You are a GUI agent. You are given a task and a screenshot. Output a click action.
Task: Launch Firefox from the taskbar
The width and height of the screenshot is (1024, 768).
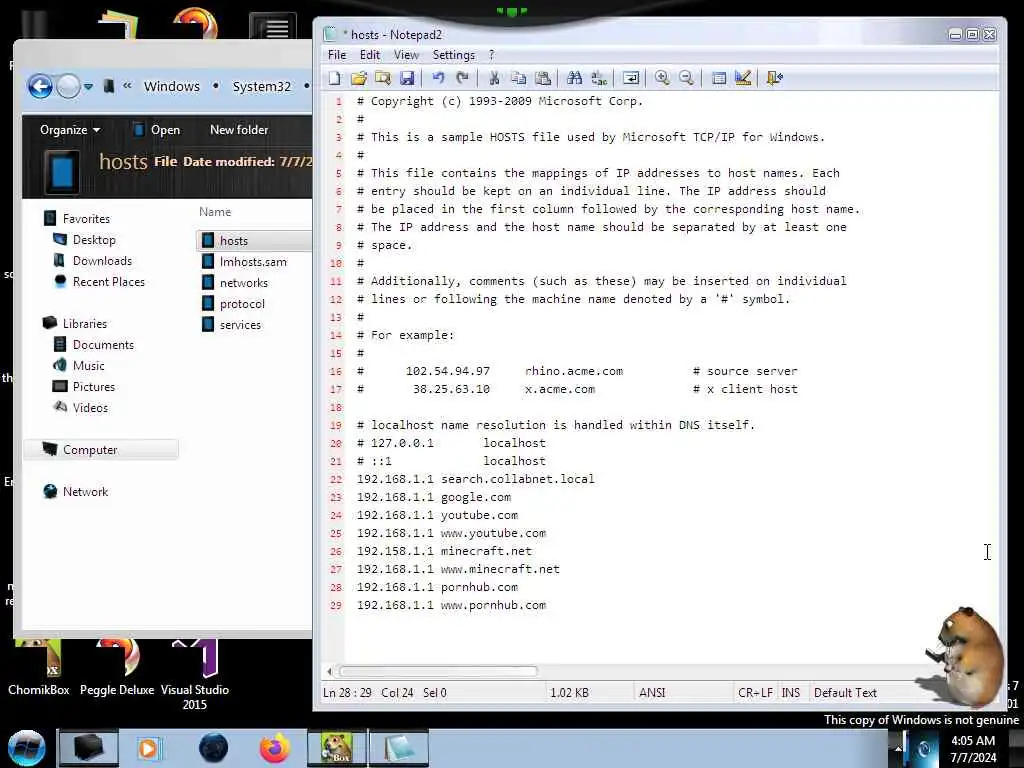pyautogui.click(x=275, y=748)
